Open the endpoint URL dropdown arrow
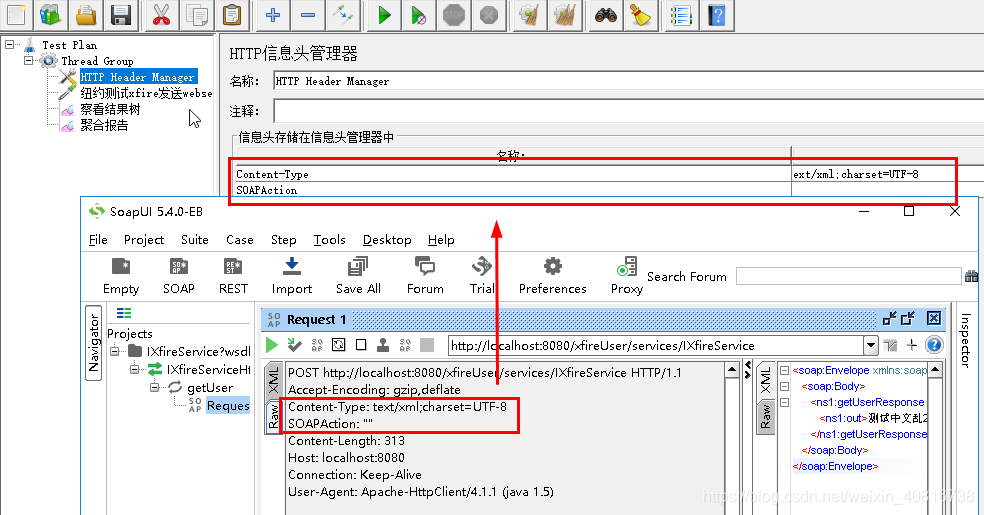Screen dimensions: 984x515 870,345
